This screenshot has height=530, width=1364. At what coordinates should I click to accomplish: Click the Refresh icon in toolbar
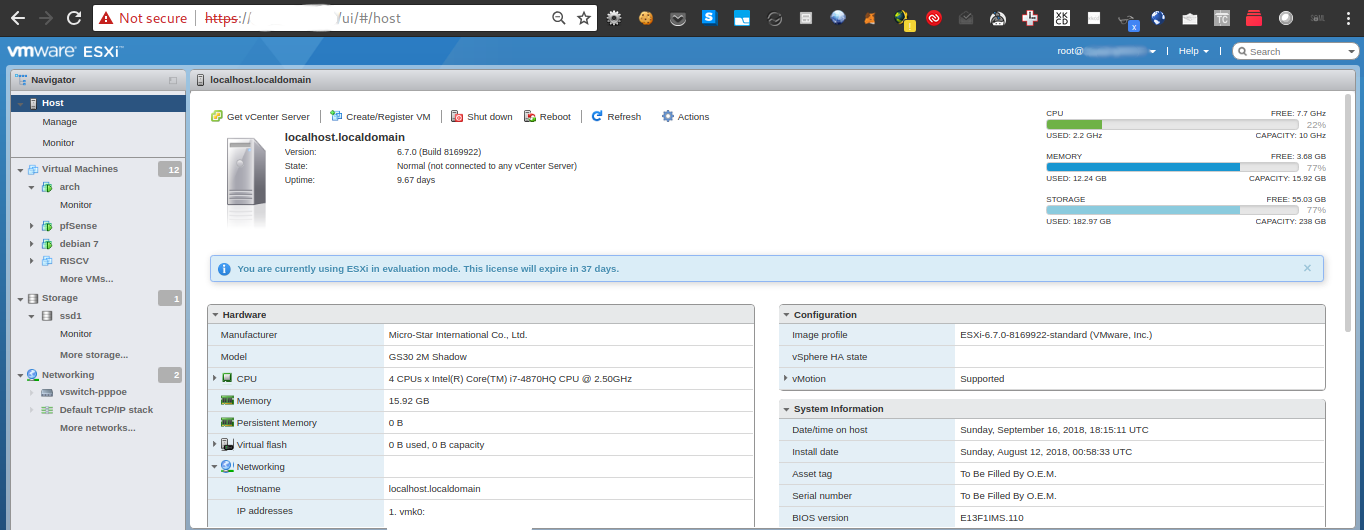pos(597,117)
